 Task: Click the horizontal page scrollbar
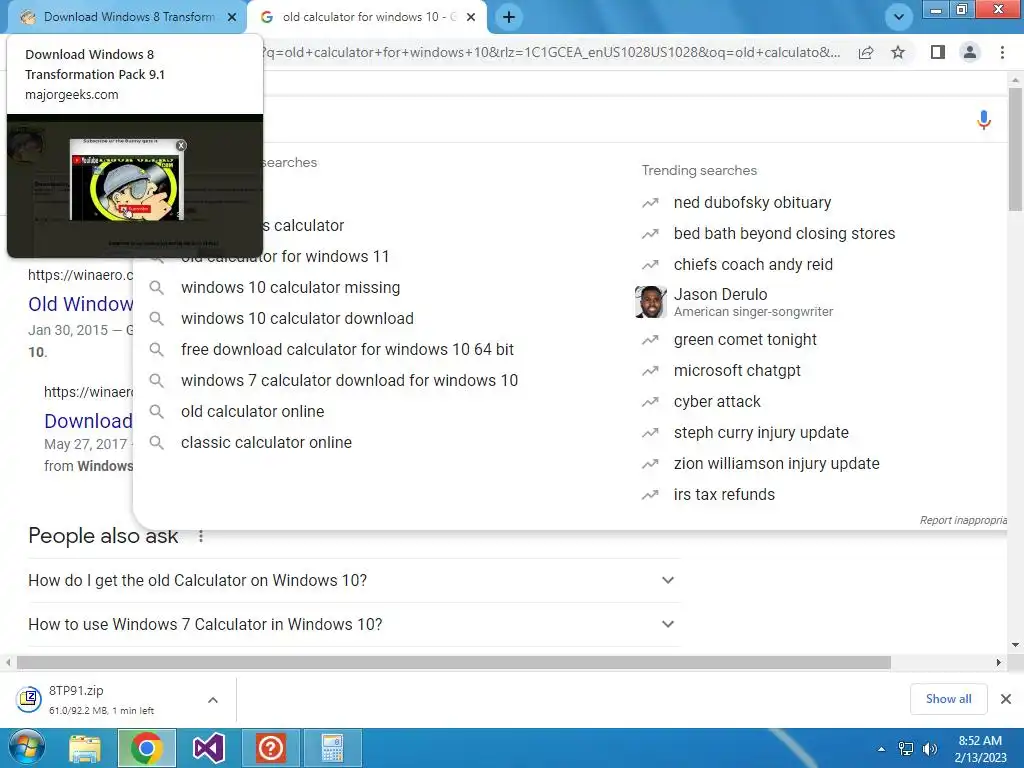pyautogui.click(x=454, y=662)
